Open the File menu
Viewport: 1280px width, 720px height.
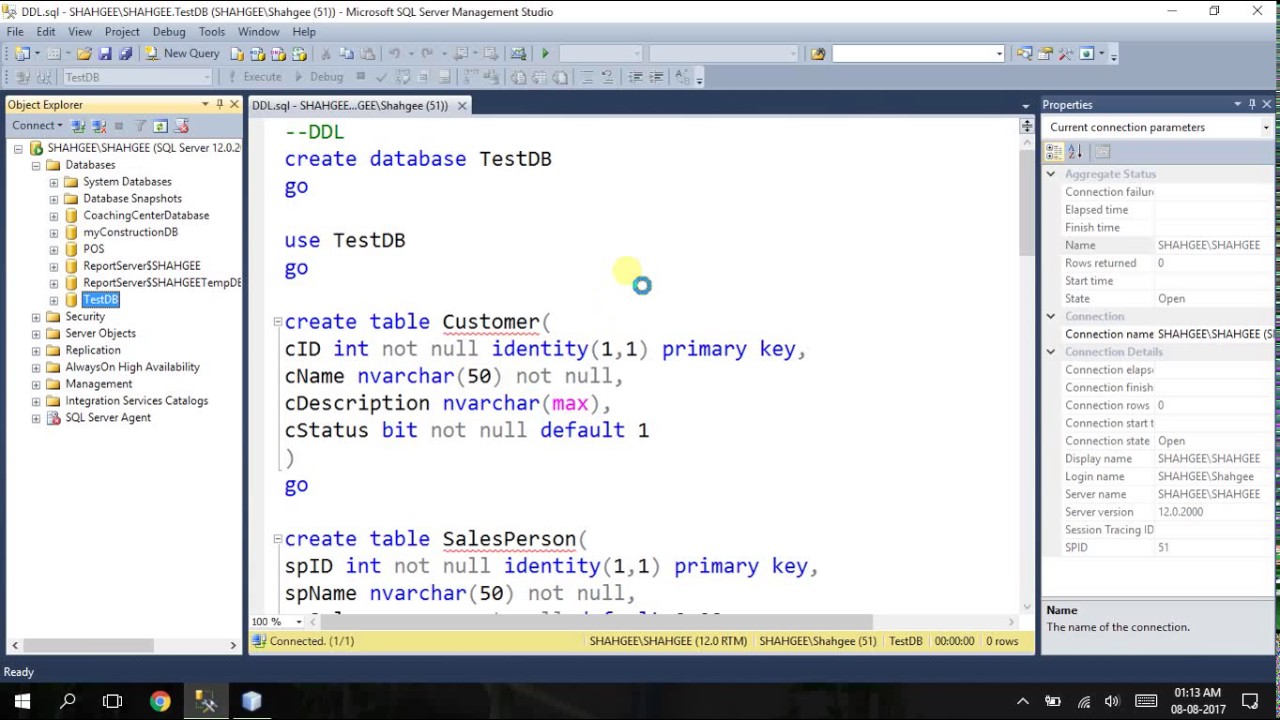coord(15,31)
